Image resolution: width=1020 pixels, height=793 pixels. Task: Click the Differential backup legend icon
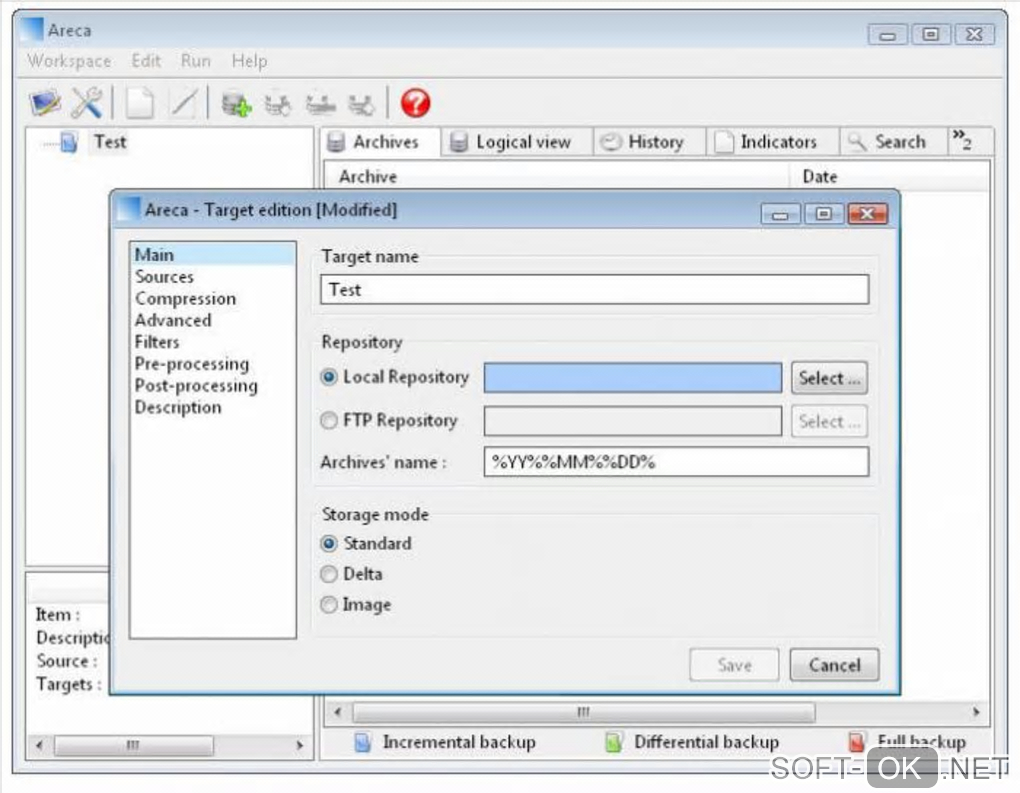(x=613, y=742)
